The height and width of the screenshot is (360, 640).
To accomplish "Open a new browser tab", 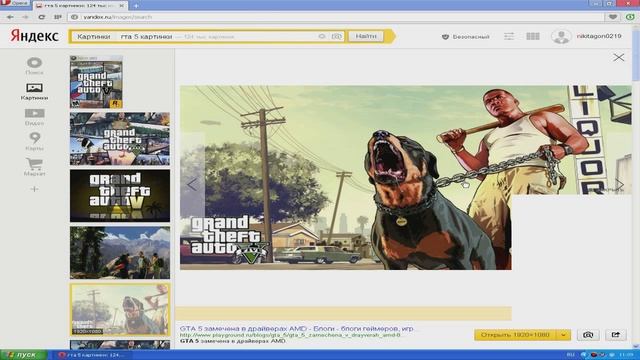I will click(136, 6).
